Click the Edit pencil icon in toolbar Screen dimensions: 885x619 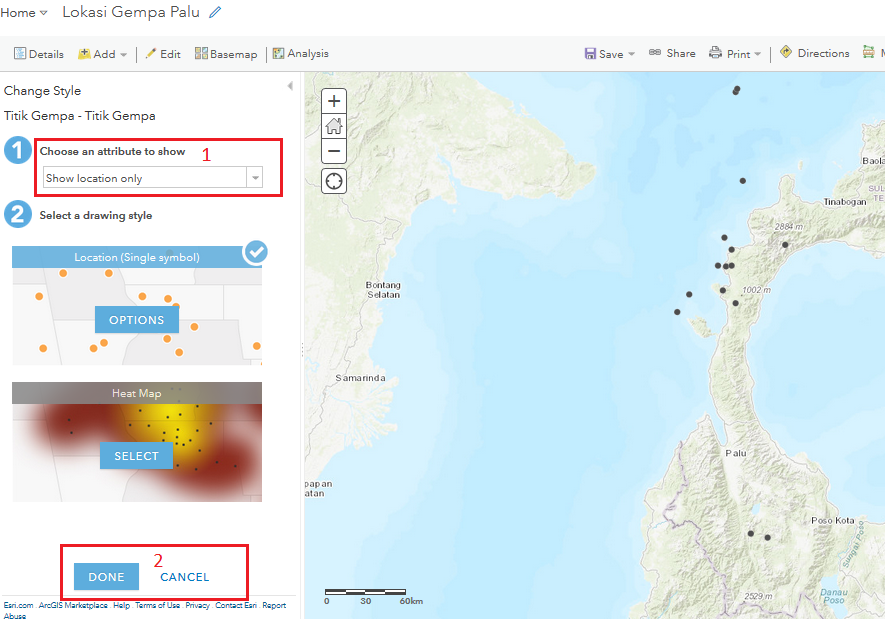point(150,53)
